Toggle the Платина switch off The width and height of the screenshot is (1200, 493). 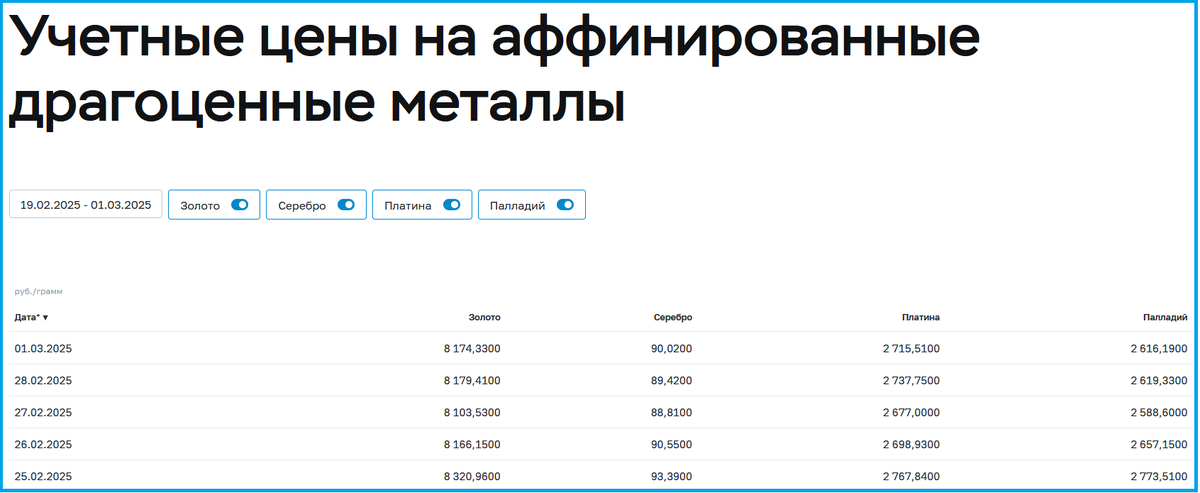click(x=451, y=205)
